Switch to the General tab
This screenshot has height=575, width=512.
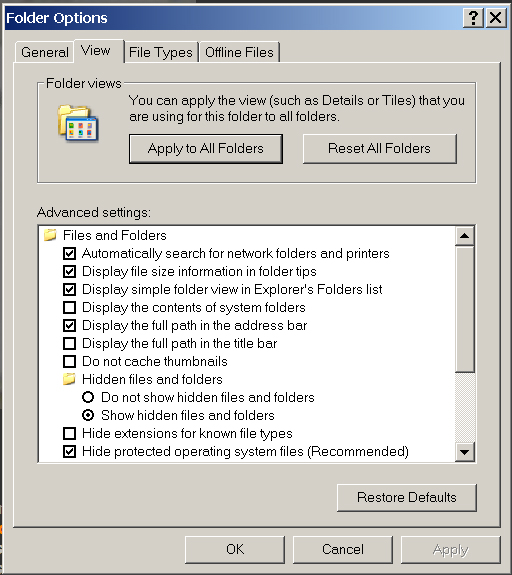[x=45, y=52]
